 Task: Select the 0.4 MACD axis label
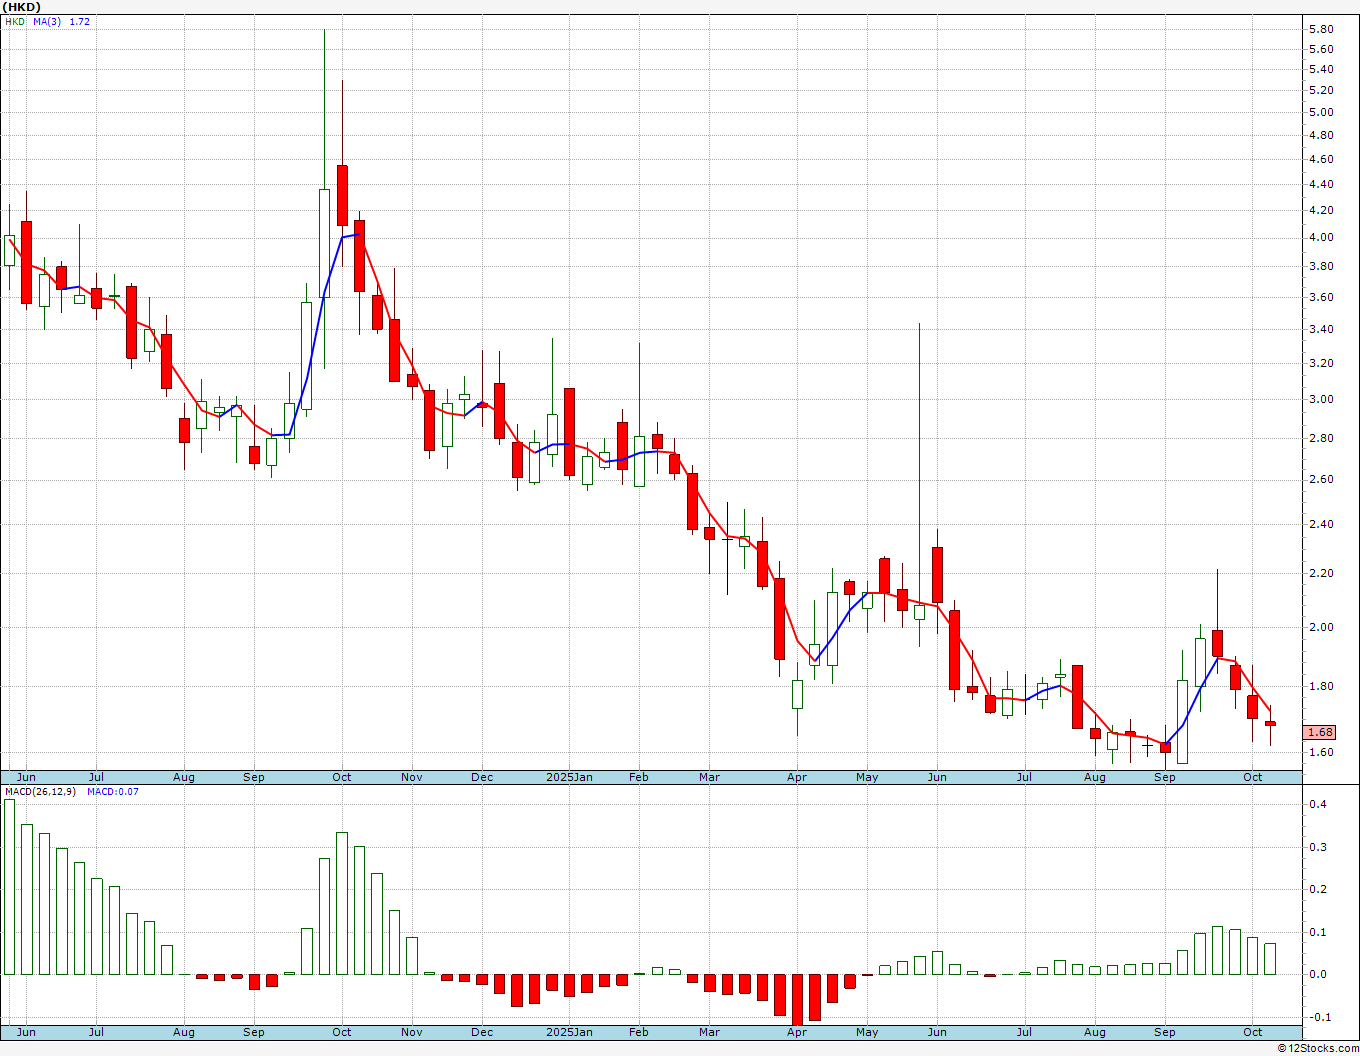[x=1317, y=804]
